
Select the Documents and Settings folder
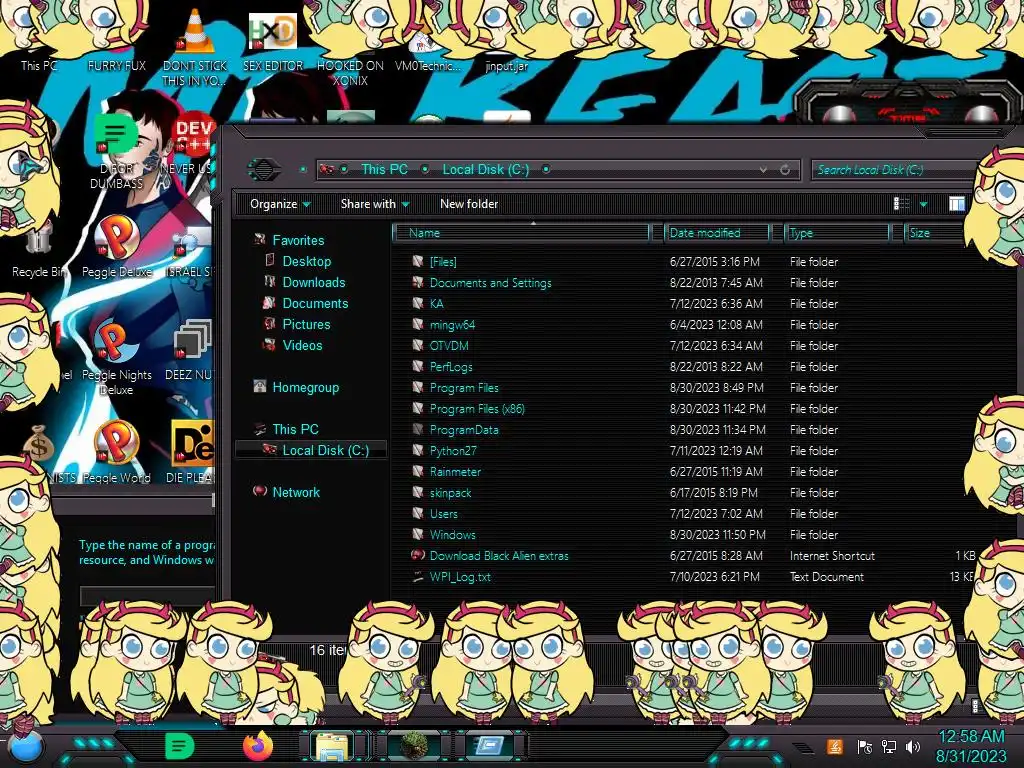tap(490, 283)
